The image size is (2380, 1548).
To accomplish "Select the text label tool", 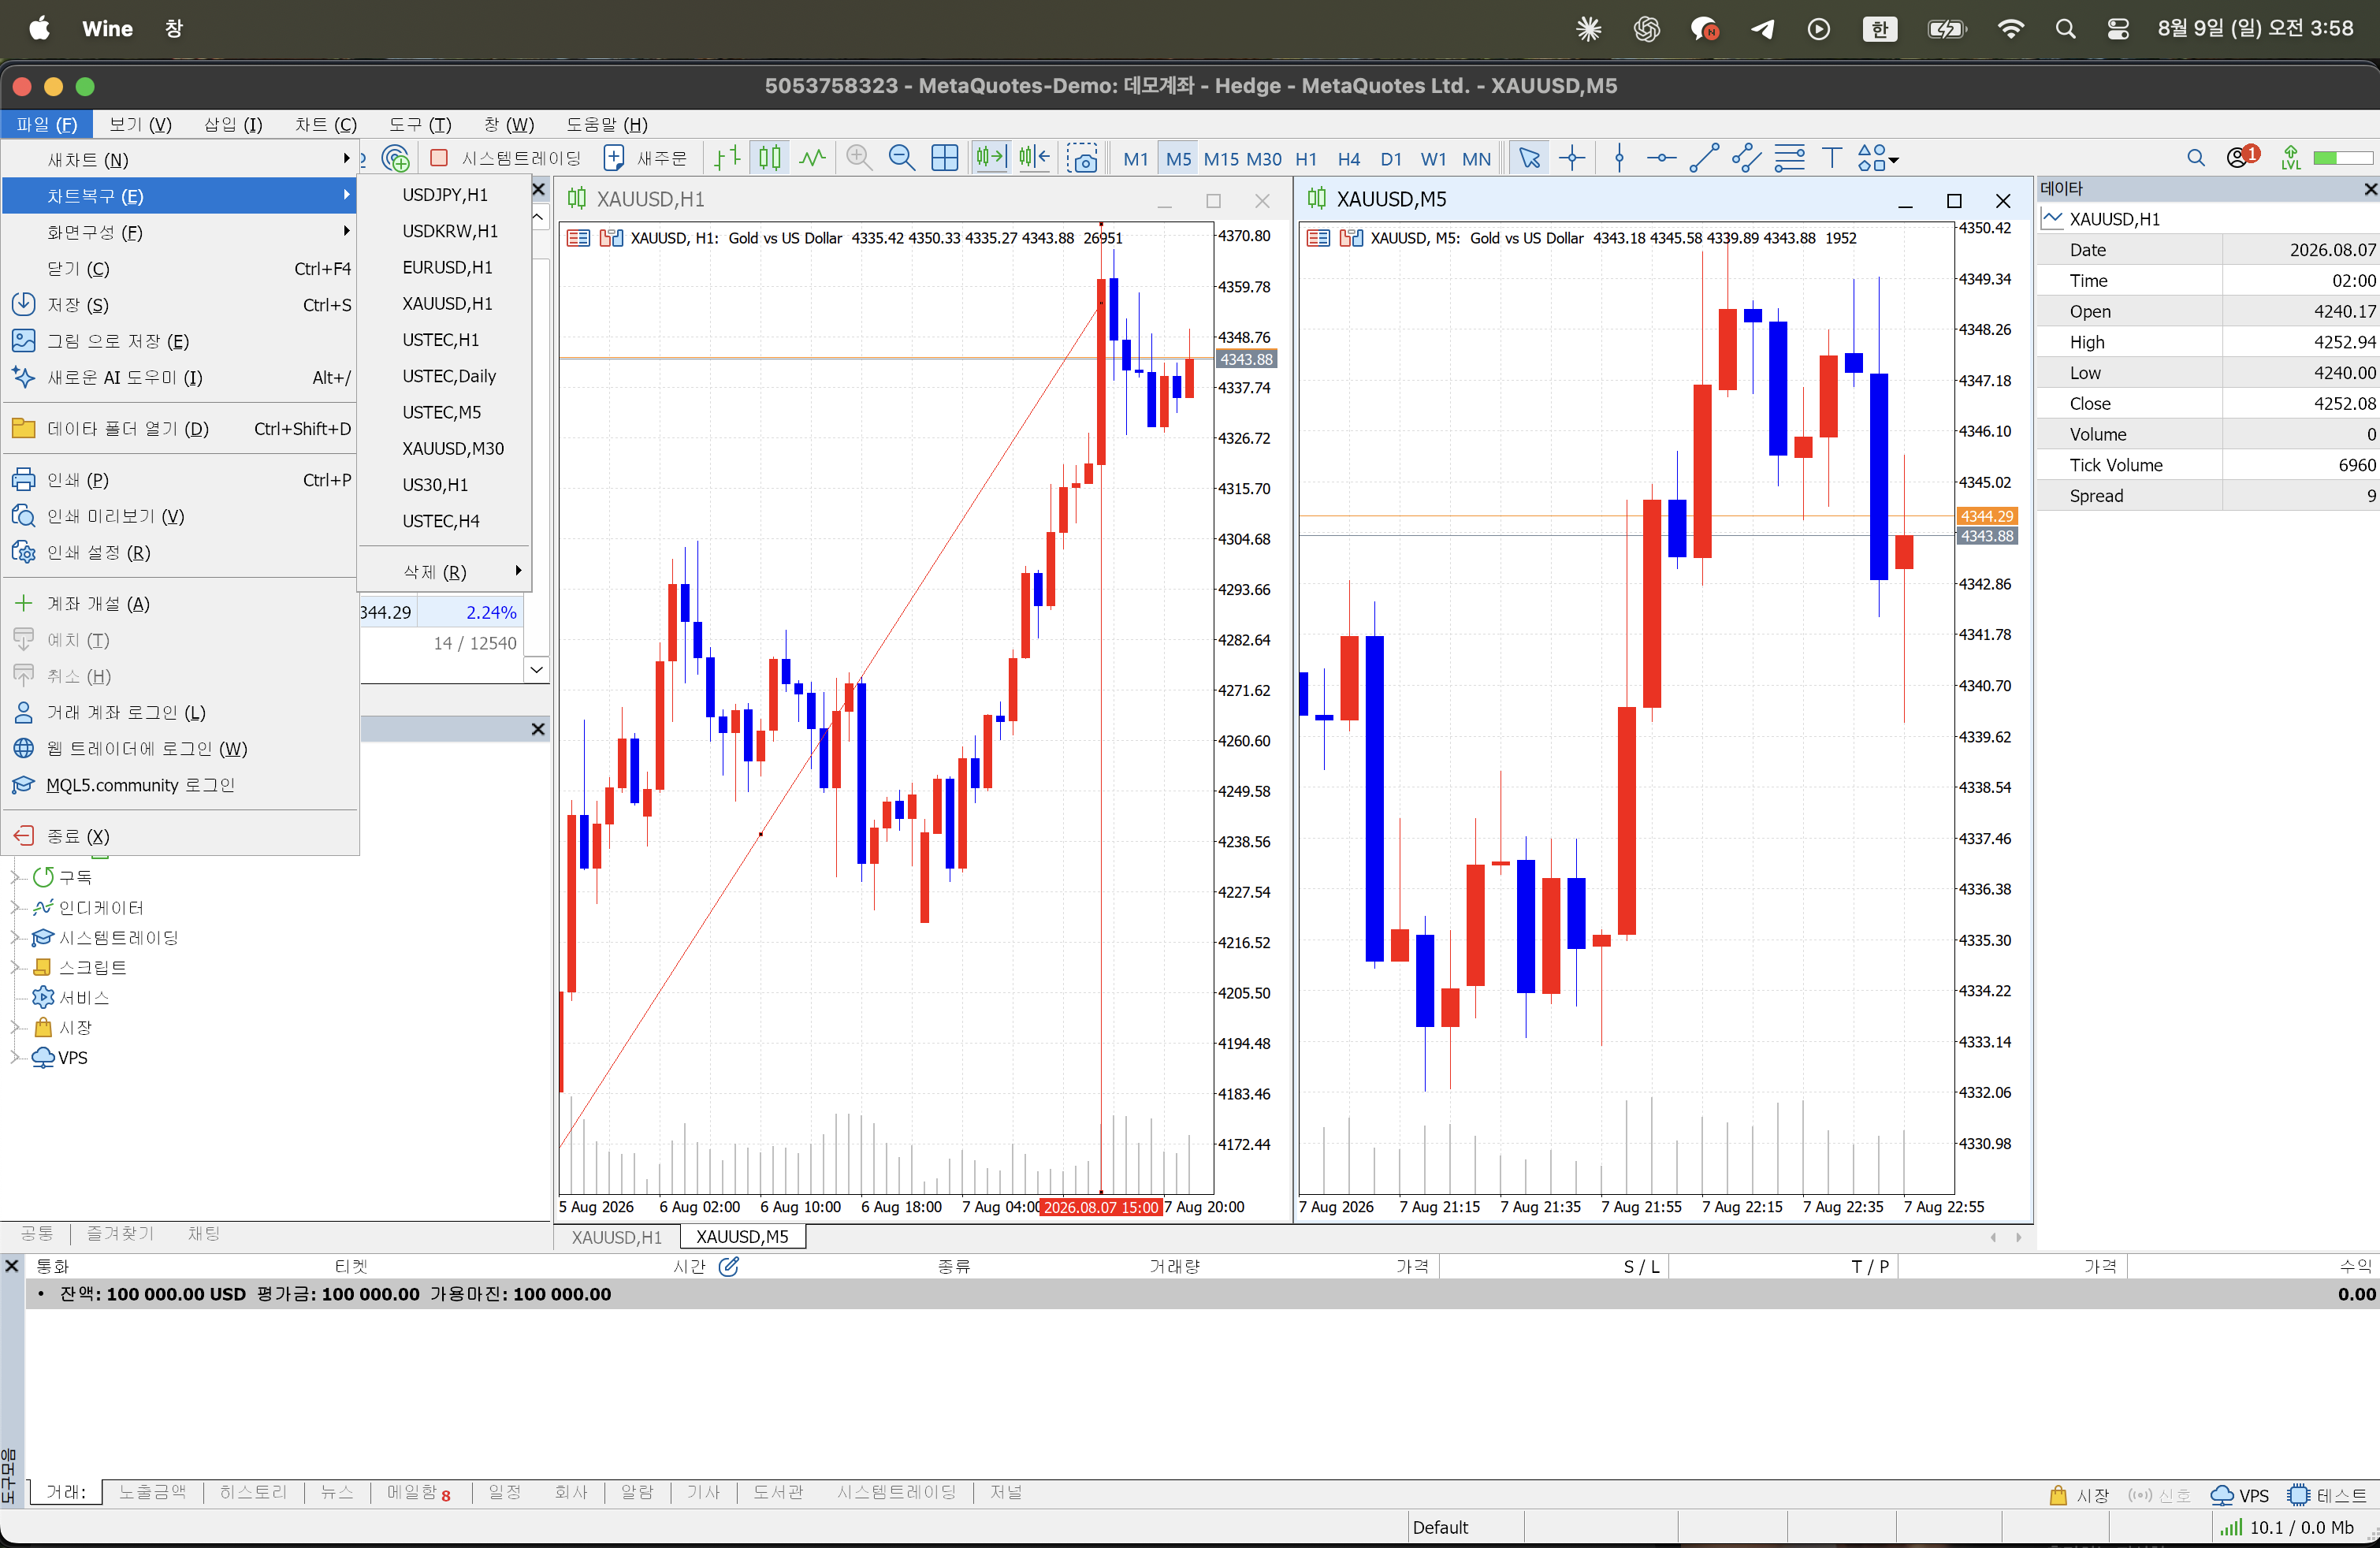I will (x=1832, y=158).
